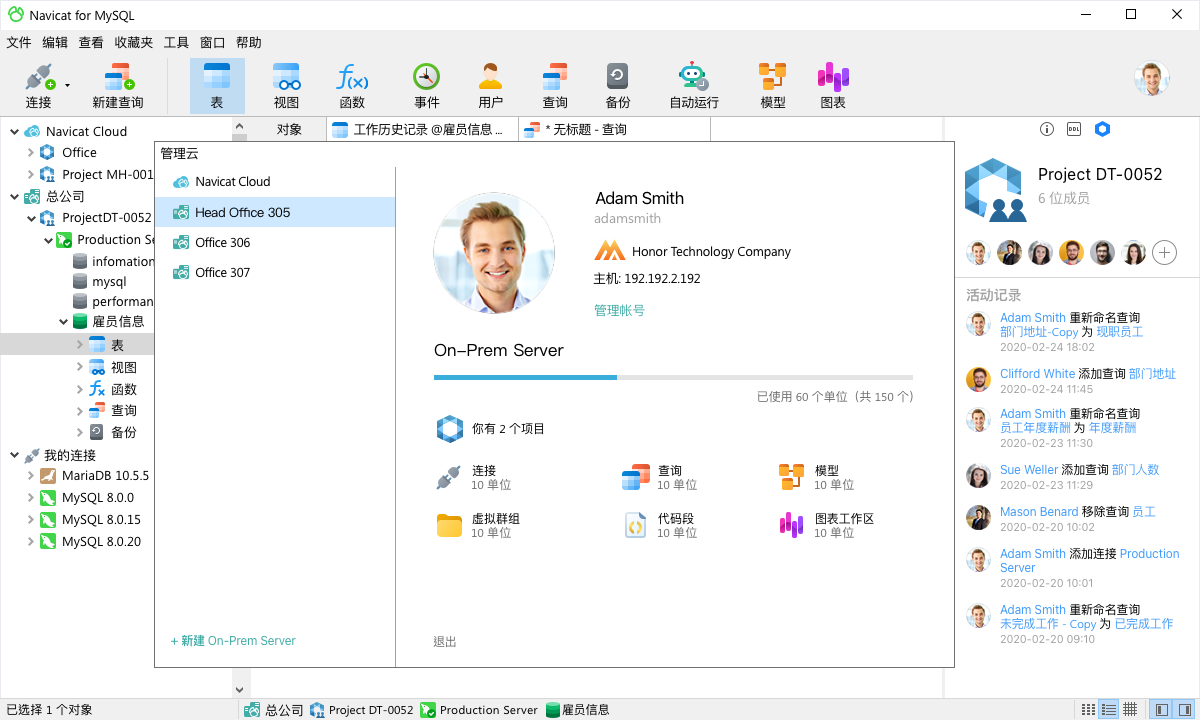Toggle the right information pane visibility
Screen dimensions: 1200x720
click(1183, 709)
